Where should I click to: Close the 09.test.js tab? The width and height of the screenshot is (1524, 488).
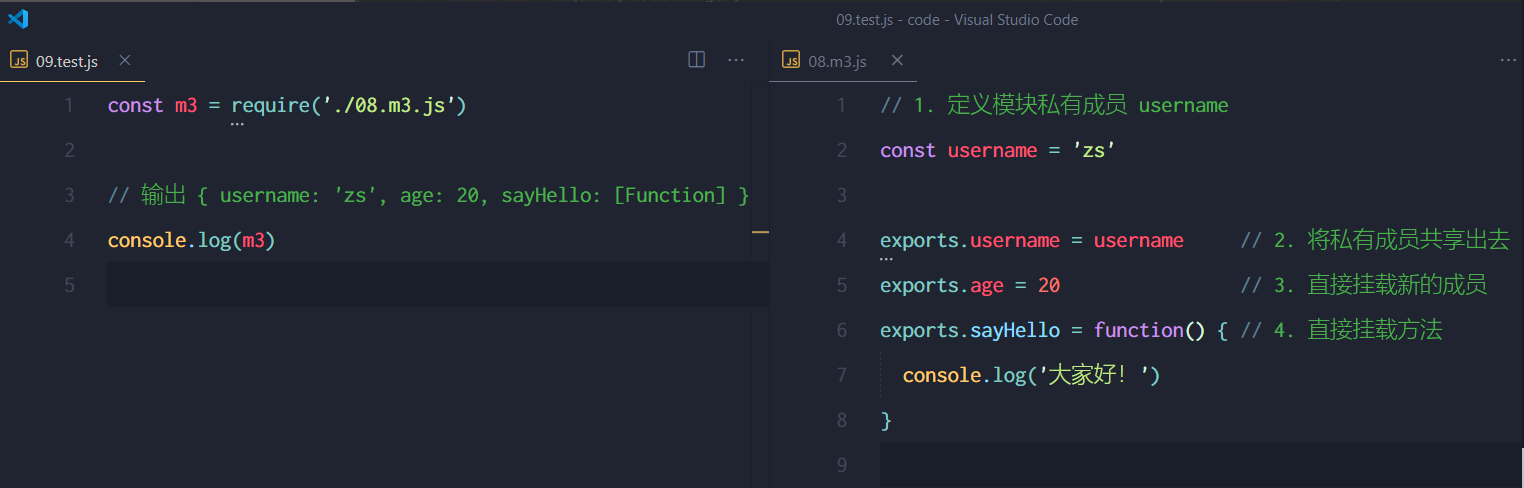tap(125, 61)
